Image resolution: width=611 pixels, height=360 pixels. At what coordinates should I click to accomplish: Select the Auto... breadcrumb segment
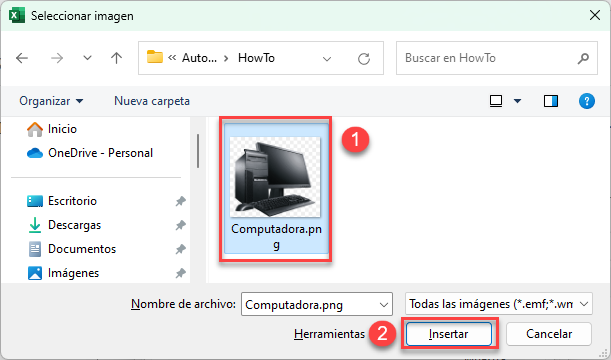pyautogui.click(x=200, y=58)
